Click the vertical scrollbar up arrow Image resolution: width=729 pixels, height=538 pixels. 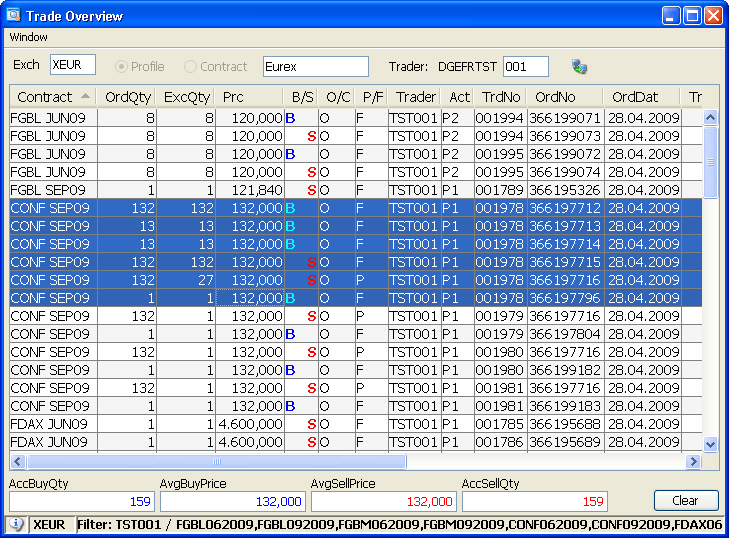click(x=711, y=117)
